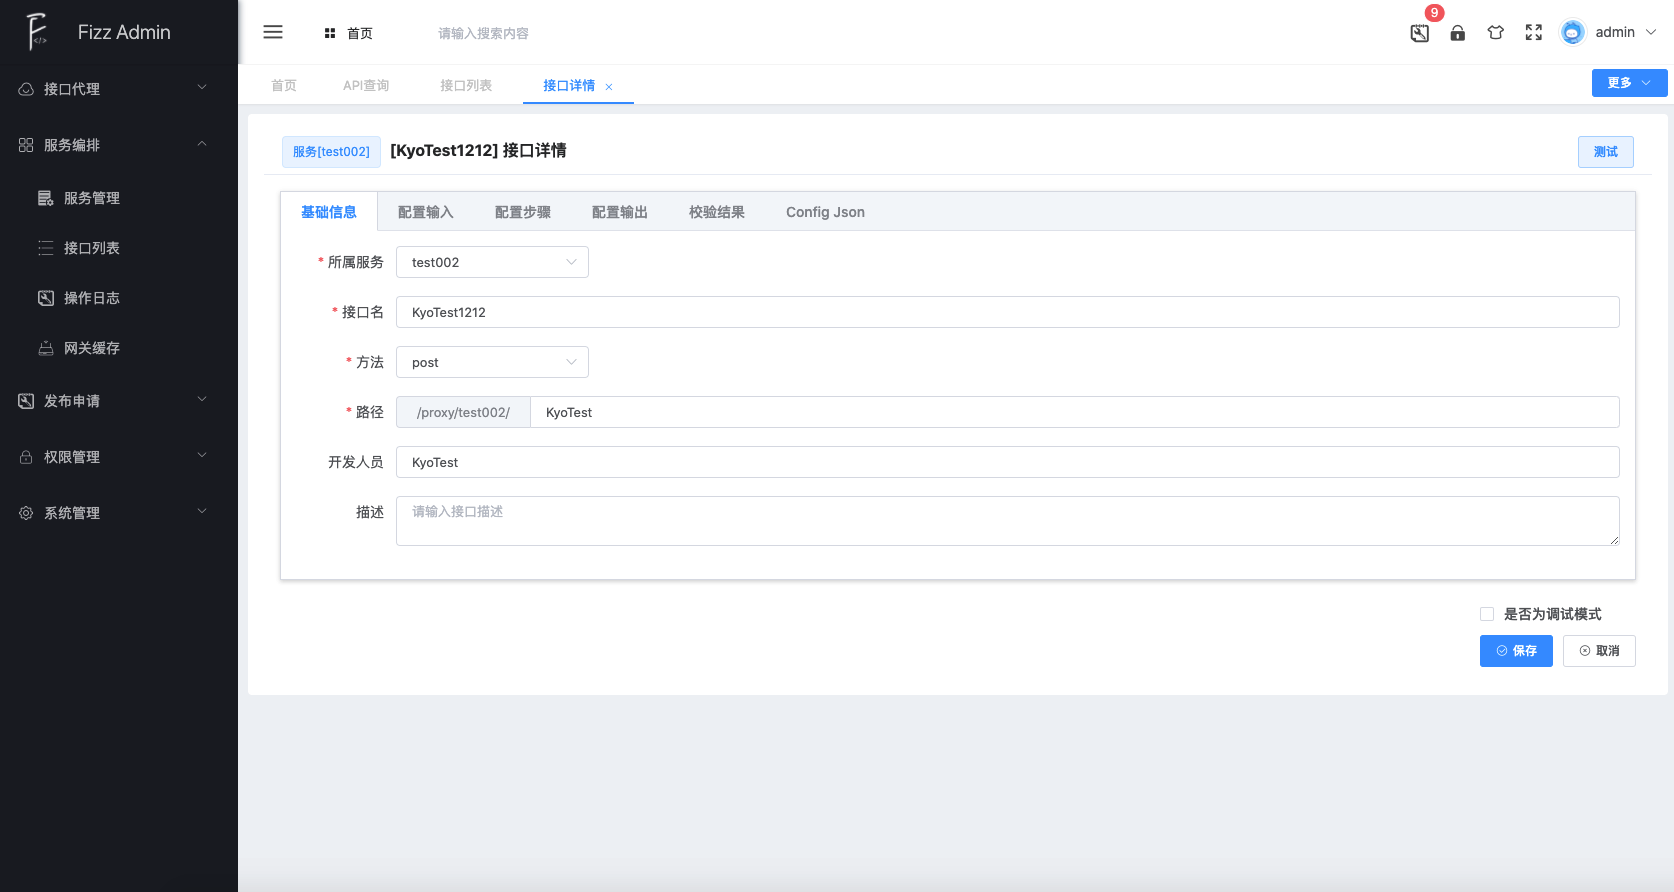Enable the 是否为调试模式 checkbox
The width and height of the screenshot is (1674, 892).
(1487, 614)
